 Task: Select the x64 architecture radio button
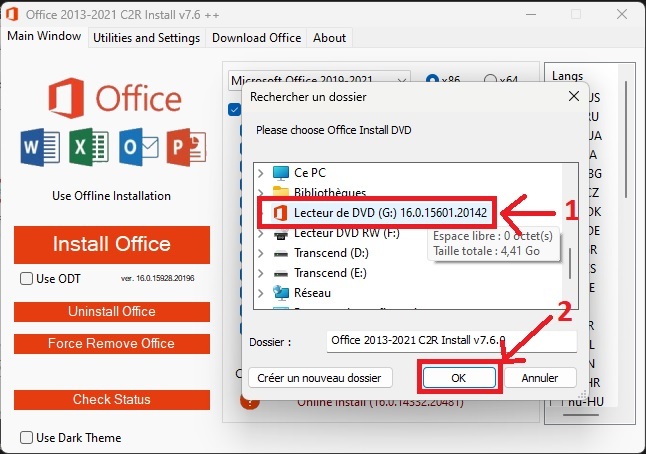tap(490, 79)
